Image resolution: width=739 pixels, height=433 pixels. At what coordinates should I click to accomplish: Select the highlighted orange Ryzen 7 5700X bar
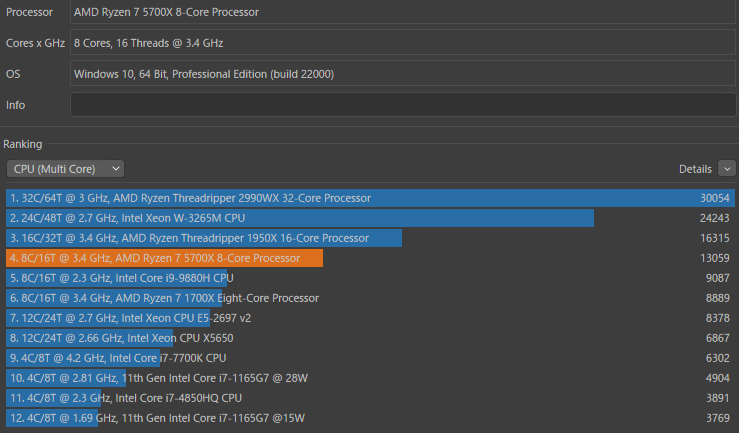[x=165, y=258]
